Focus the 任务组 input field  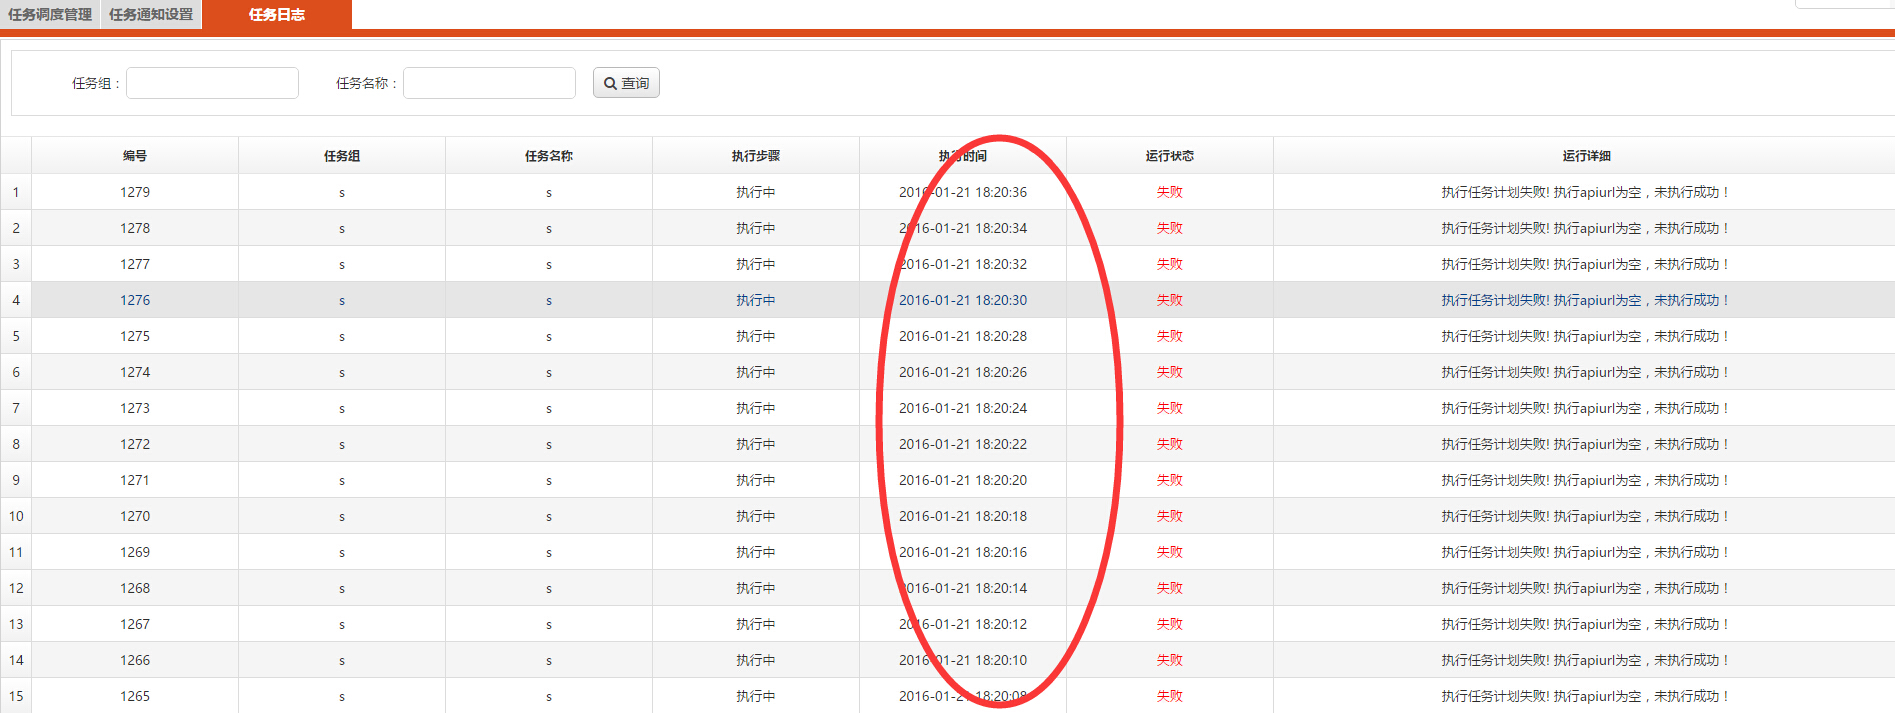tap(212, 83)
